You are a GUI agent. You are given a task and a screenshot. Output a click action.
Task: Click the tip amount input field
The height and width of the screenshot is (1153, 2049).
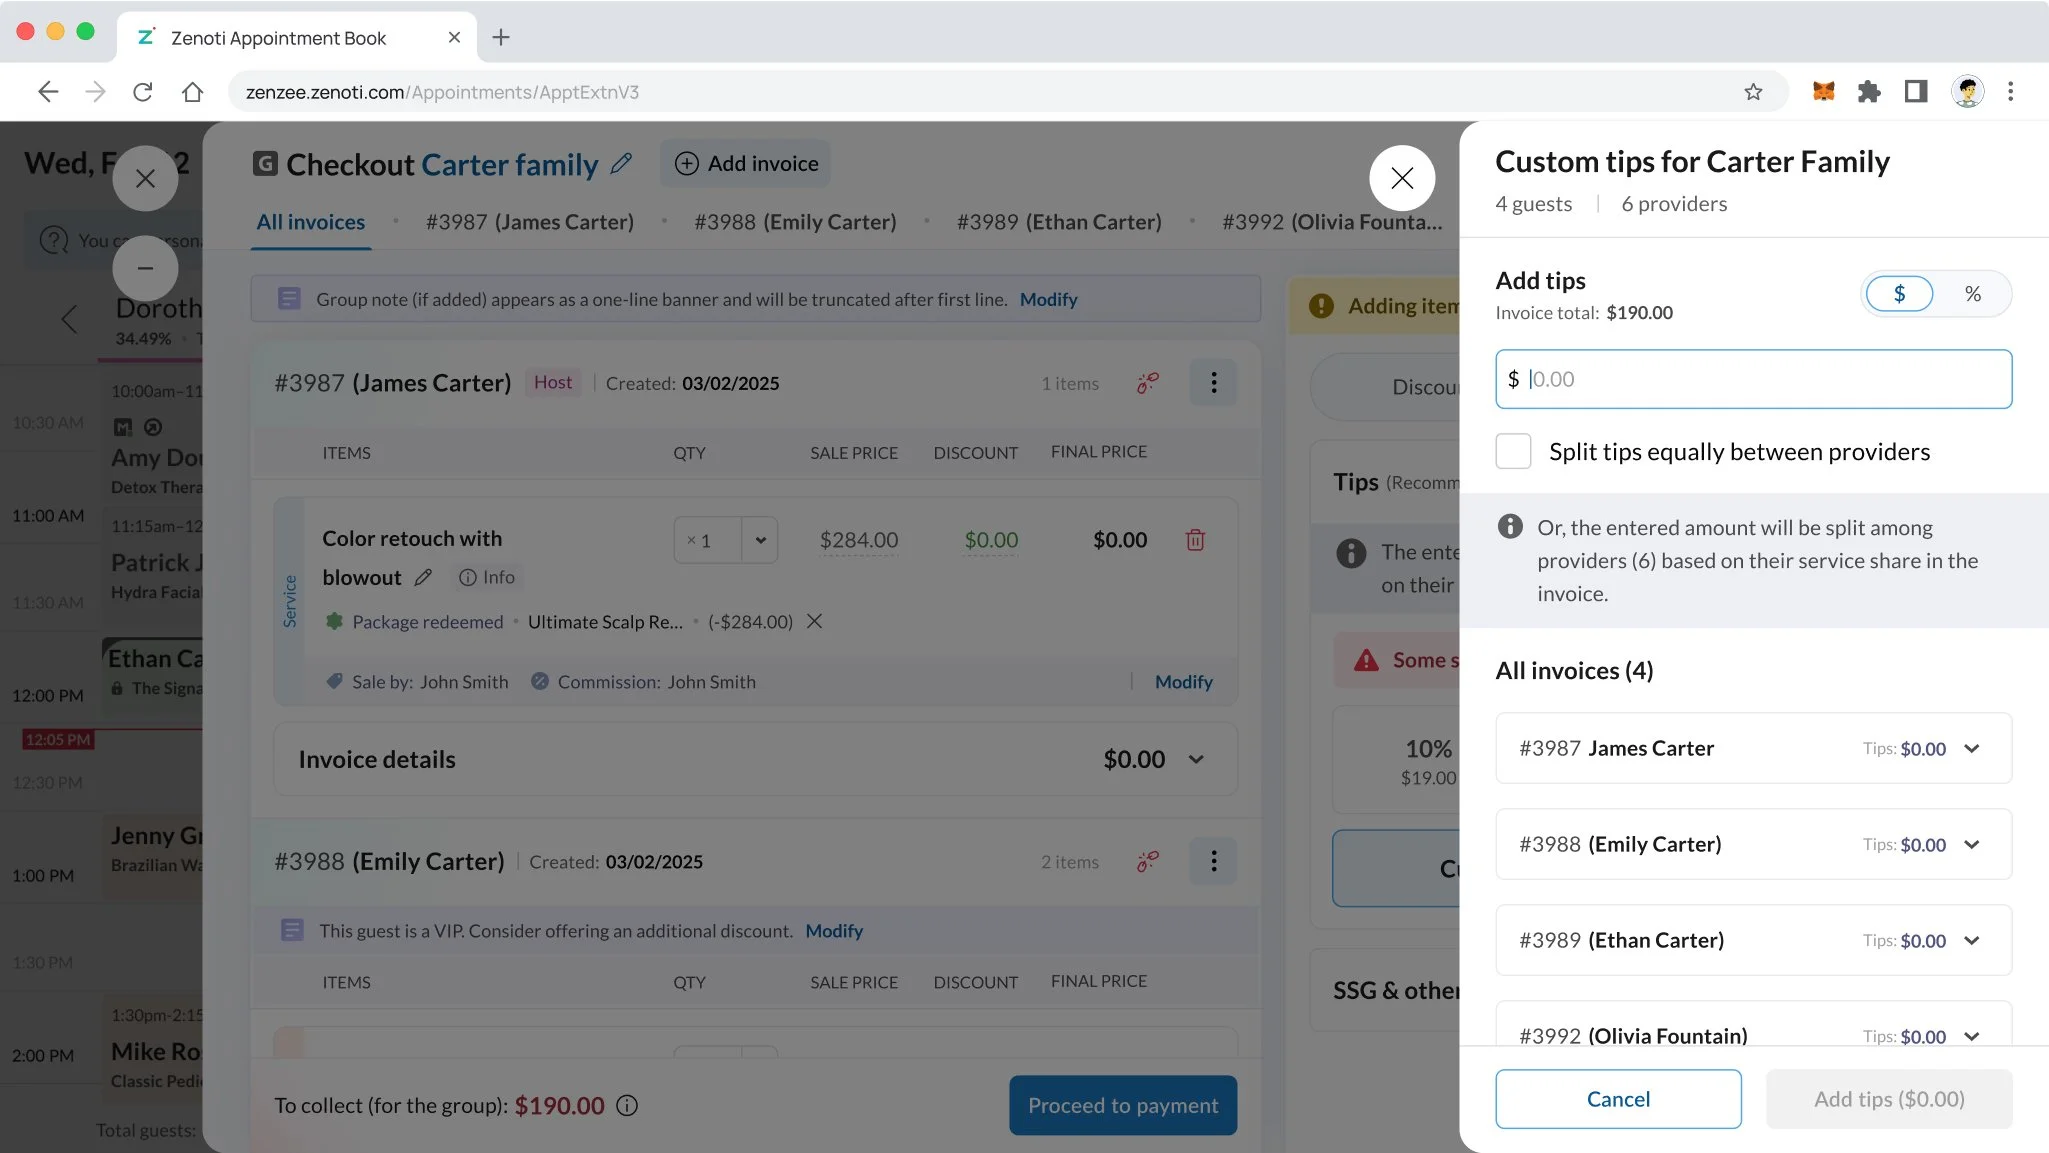1753,379
